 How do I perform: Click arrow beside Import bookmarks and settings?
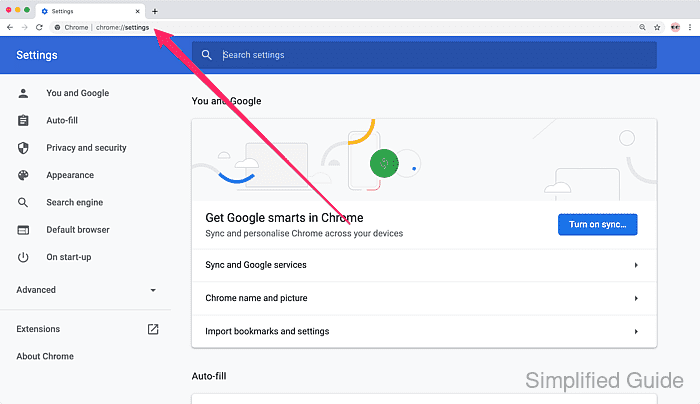pyautogui.click(x=636, y=331)
